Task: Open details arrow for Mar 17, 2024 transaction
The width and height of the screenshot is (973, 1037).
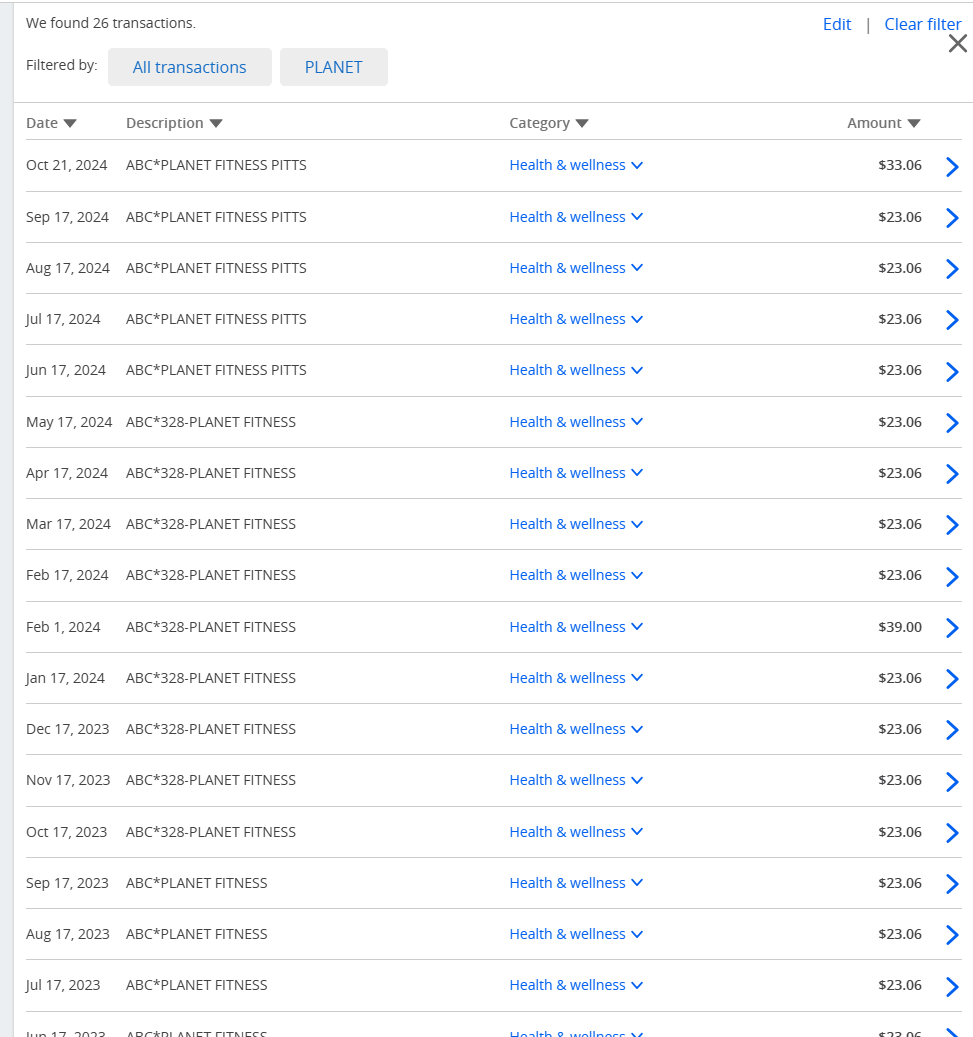Action: click(952, 525)
